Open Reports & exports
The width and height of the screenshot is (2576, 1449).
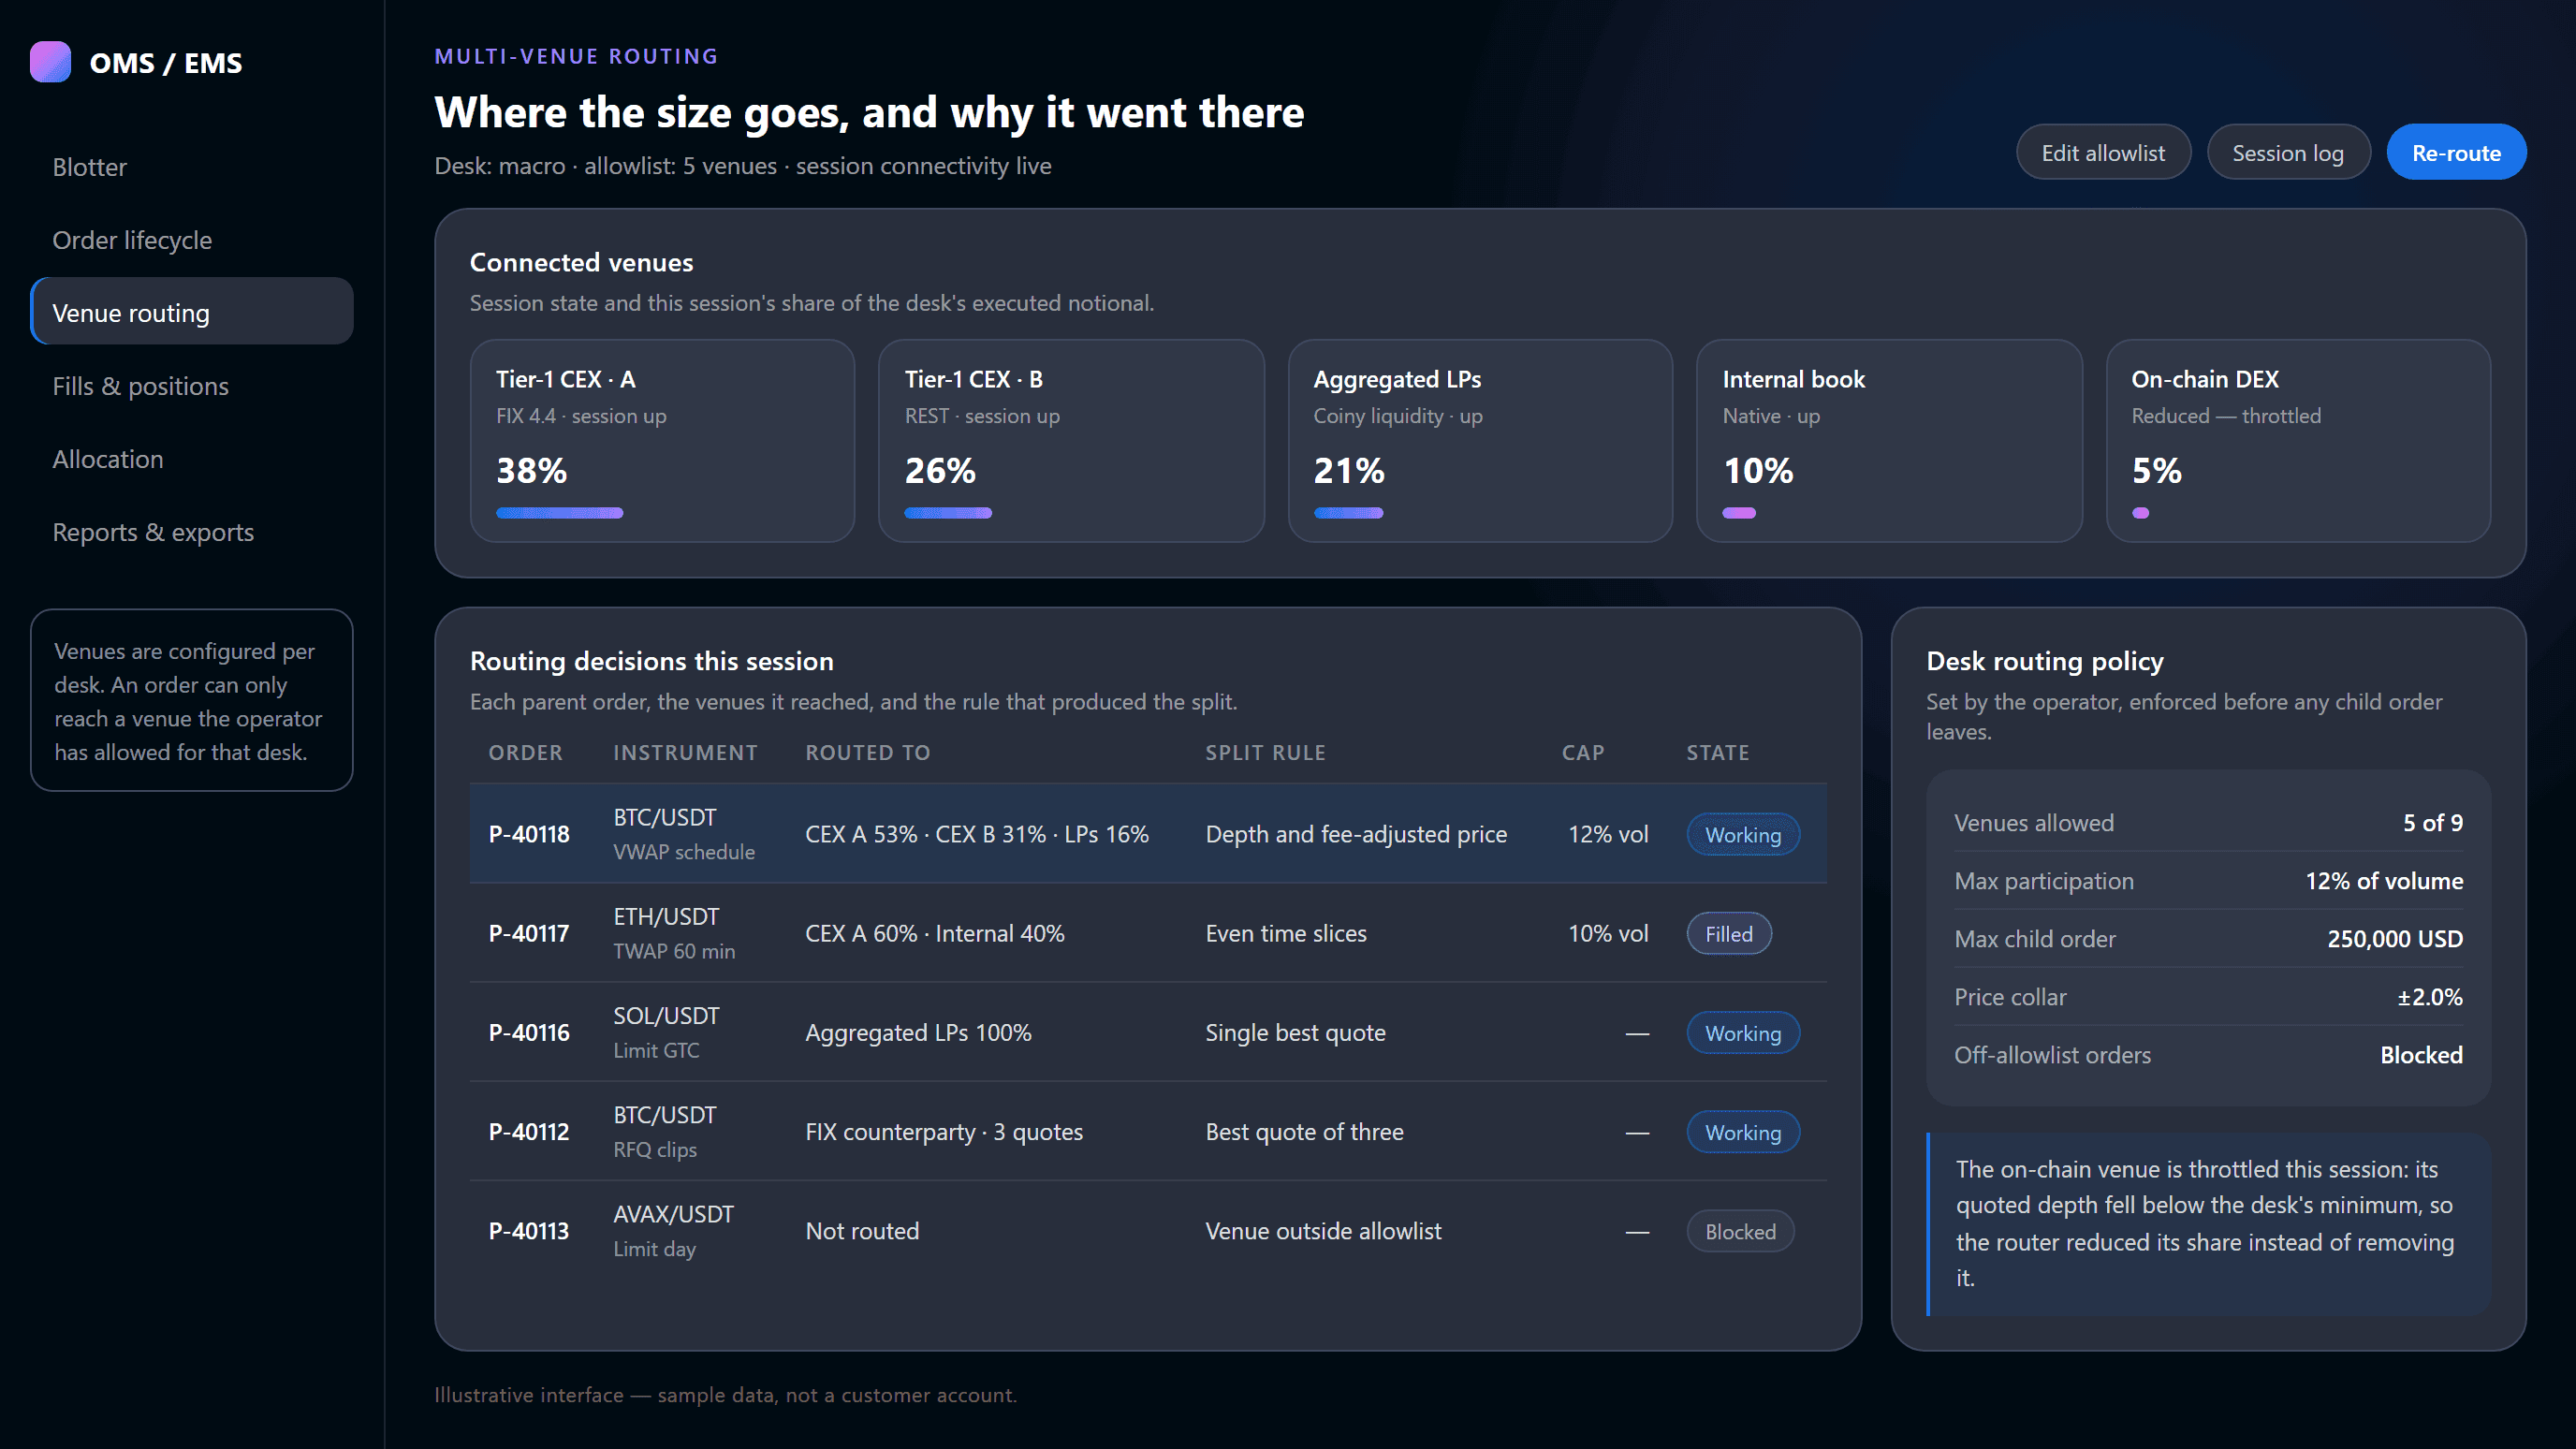(x=191, y=532)
